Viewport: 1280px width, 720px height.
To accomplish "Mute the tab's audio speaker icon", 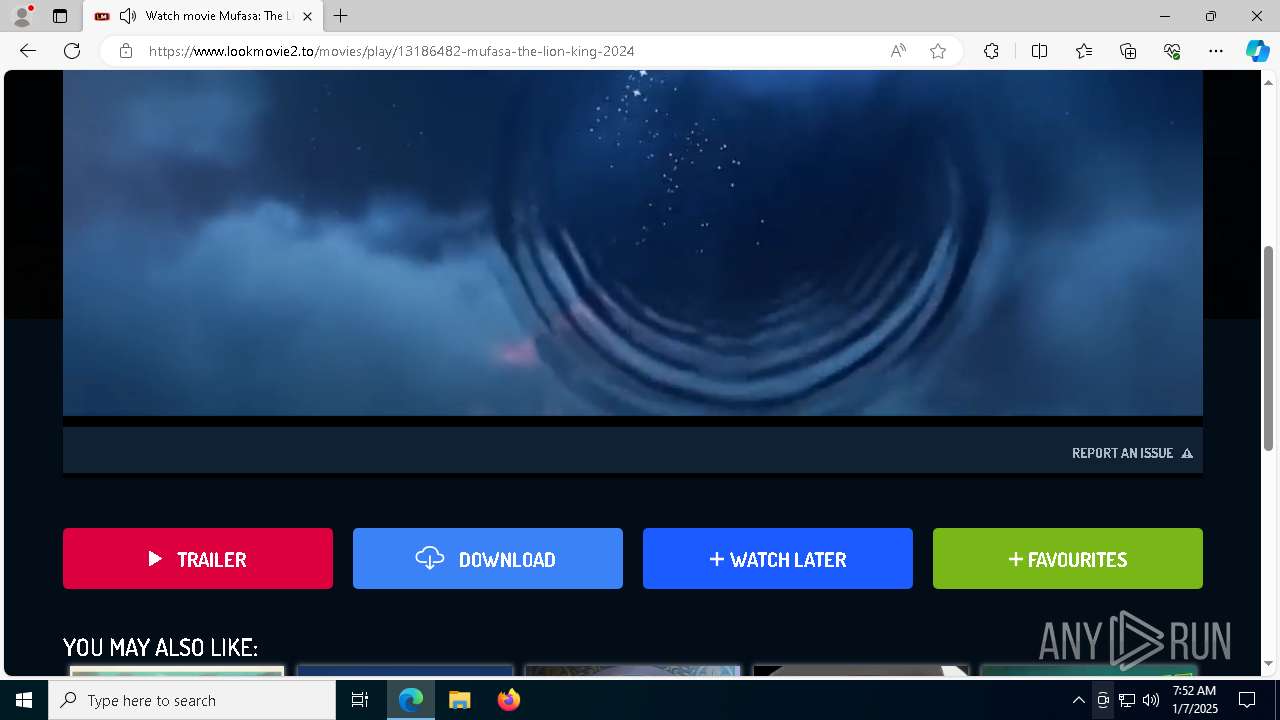I will click(128, 16).
